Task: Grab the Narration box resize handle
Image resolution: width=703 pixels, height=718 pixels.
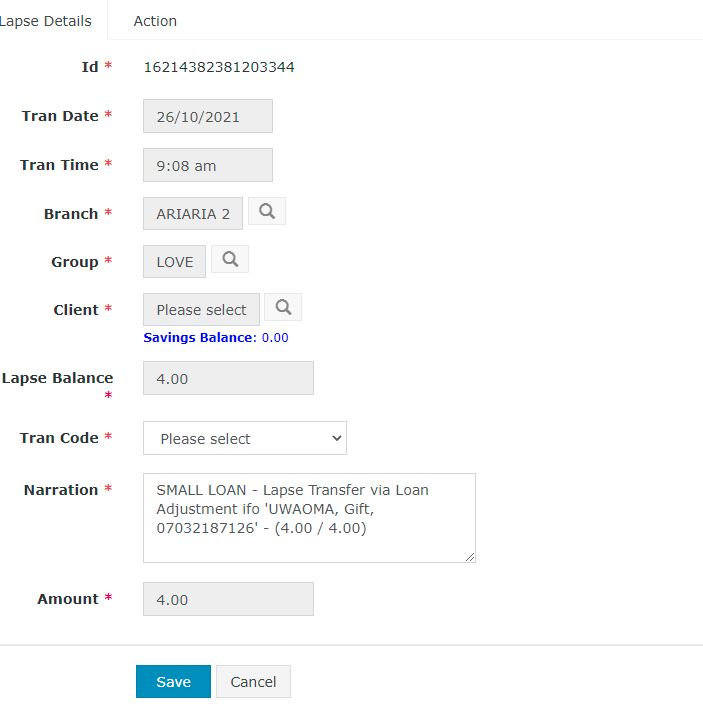Action: (469, 556)
